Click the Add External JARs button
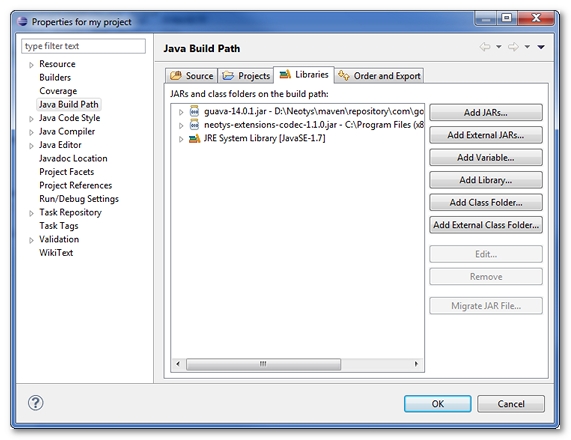571x440 pixels. click(x=486, y=135)
